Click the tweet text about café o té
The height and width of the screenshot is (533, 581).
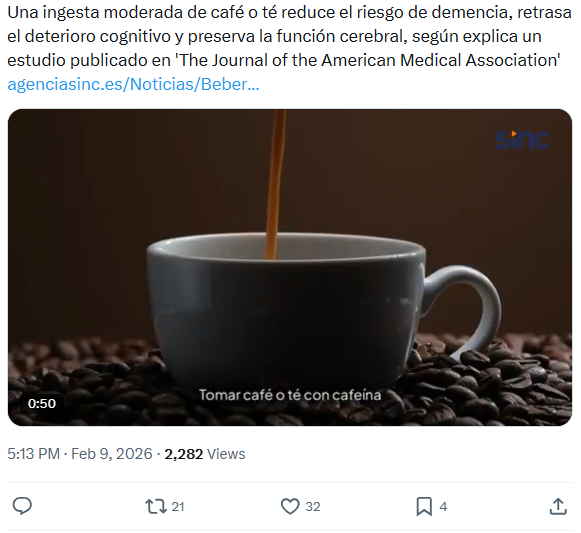(289, 36)
